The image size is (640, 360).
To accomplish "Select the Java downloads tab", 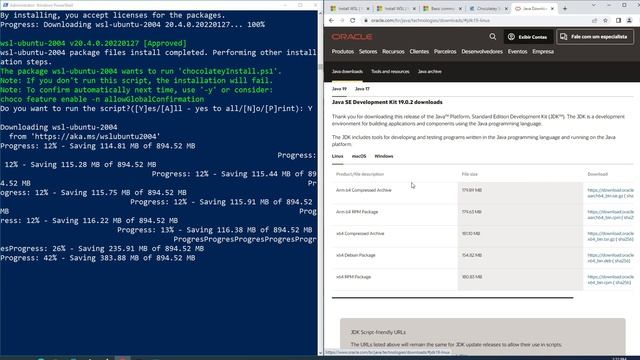I will pyautogui.click(x=347, y=71).
